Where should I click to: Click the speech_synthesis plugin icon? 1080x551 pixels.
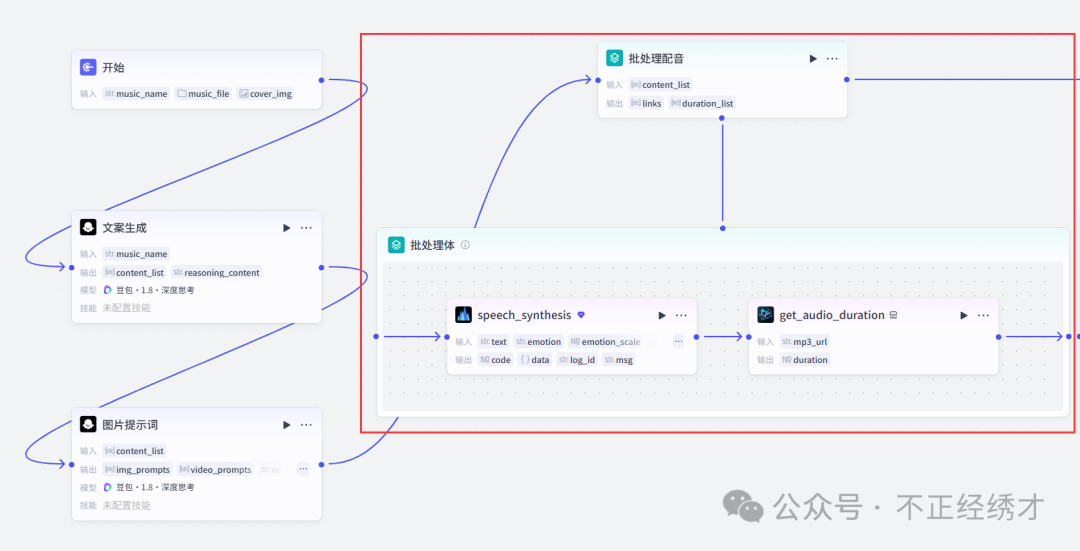click(463, 315)
